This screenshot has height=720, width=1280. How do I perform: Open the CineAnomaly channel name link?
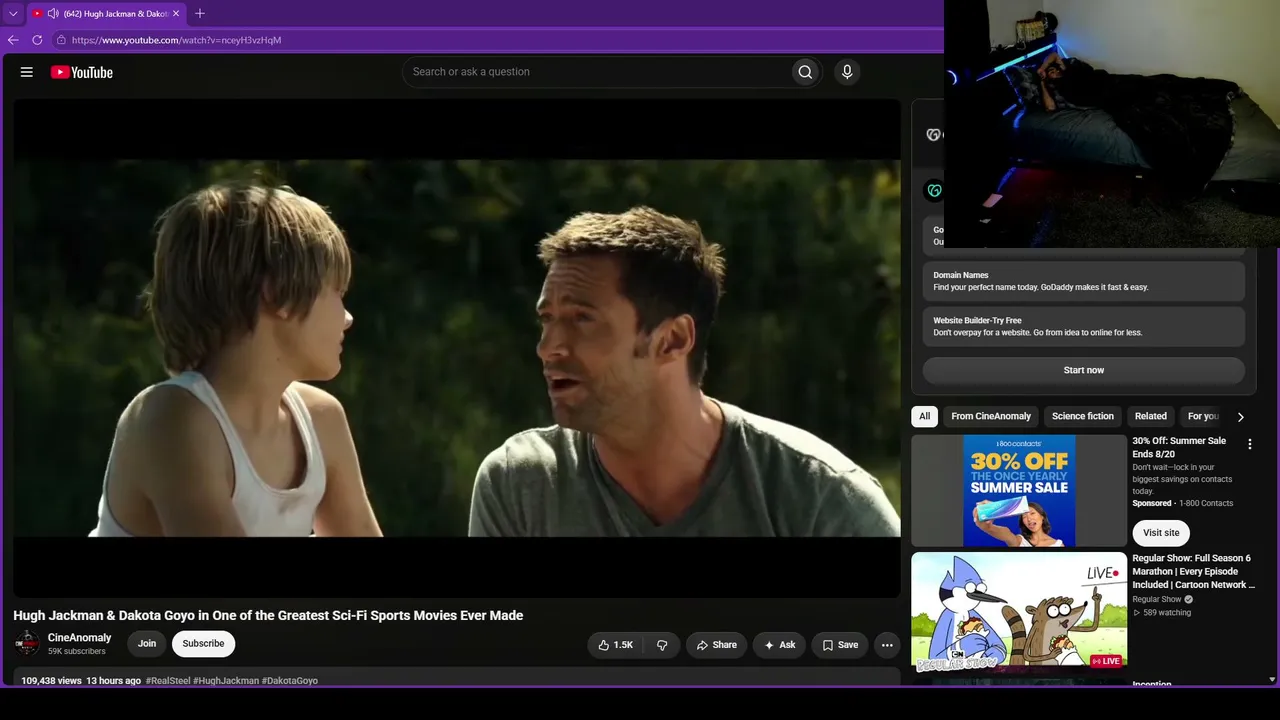(x=80, y=638)
